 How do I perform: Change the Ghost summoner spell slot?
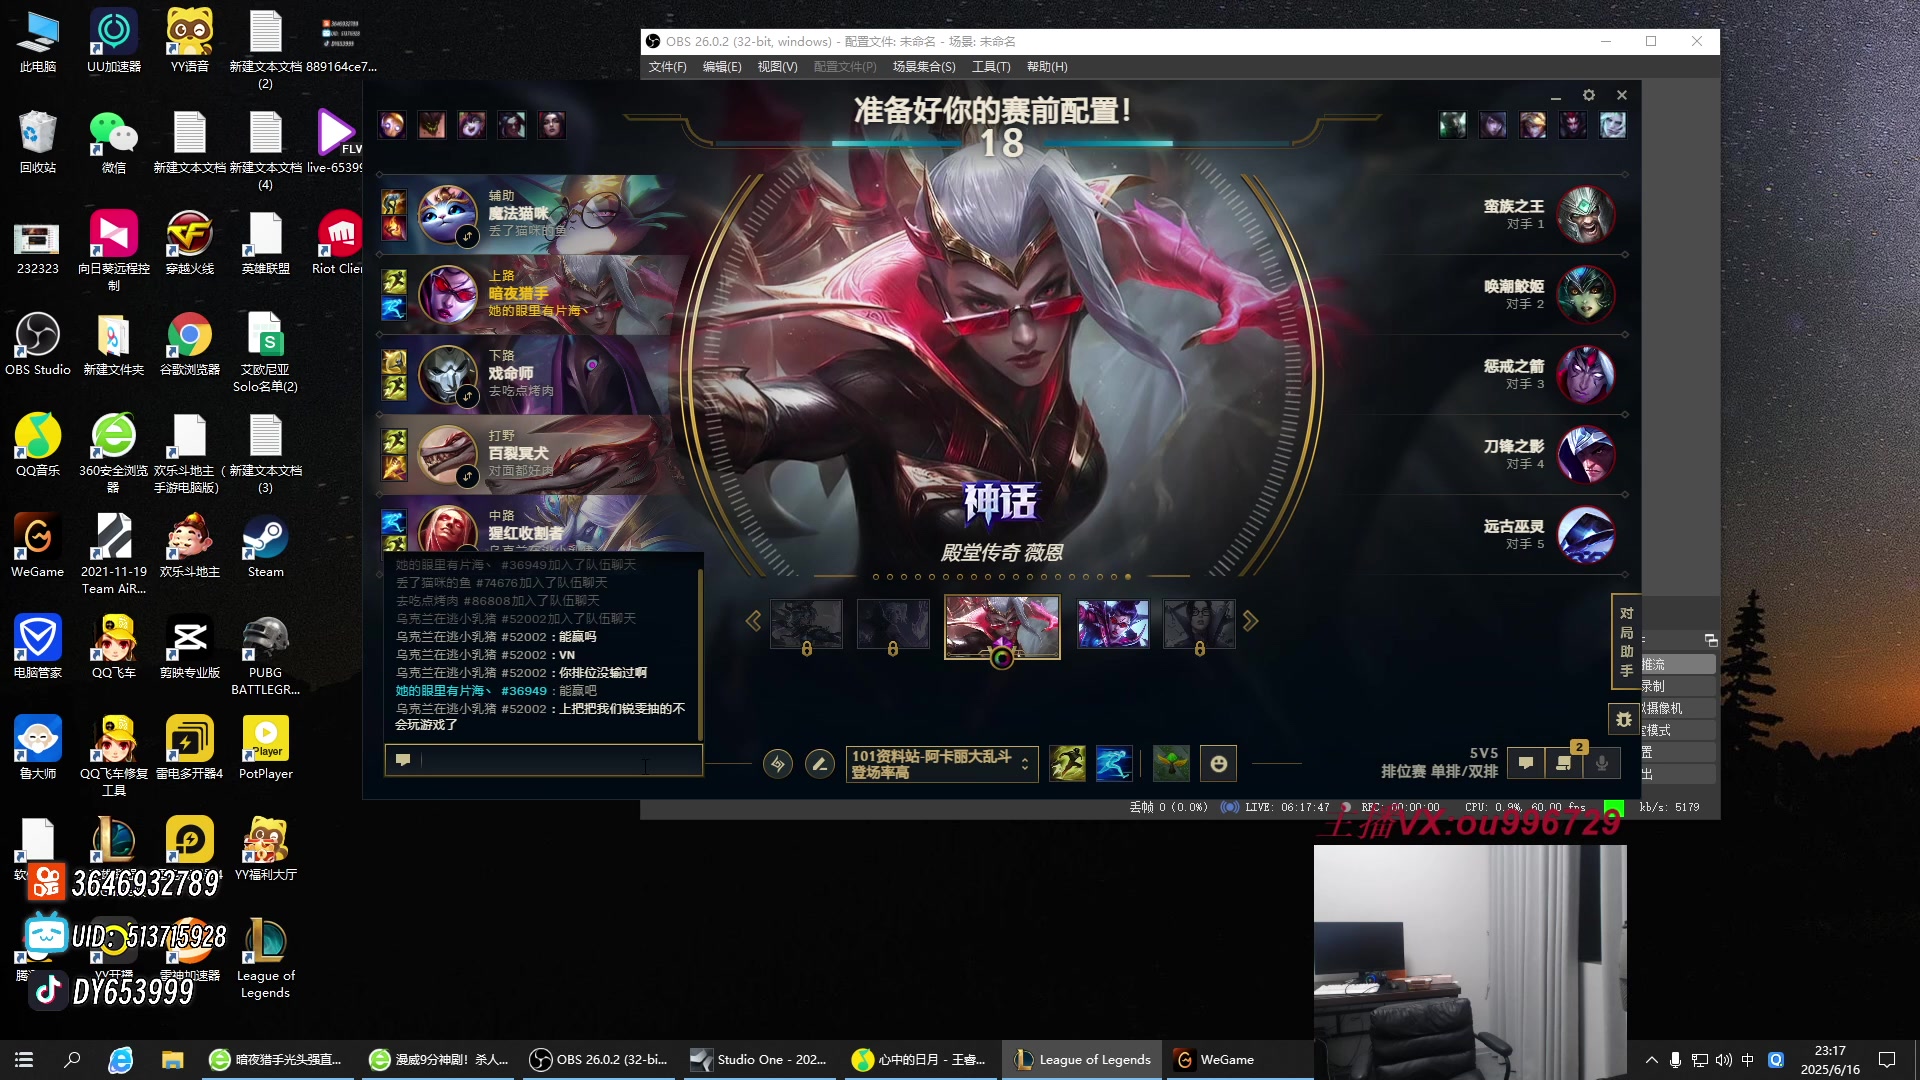click(1068, 764)
